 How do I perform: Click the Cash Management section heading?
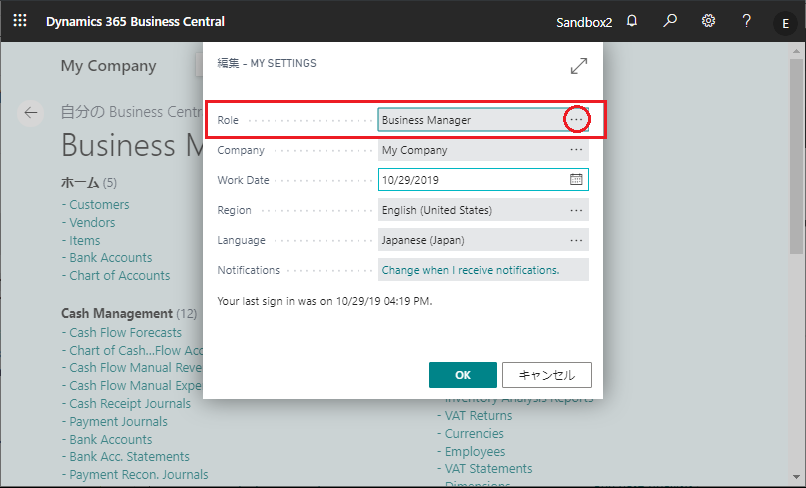pos(129,313)
